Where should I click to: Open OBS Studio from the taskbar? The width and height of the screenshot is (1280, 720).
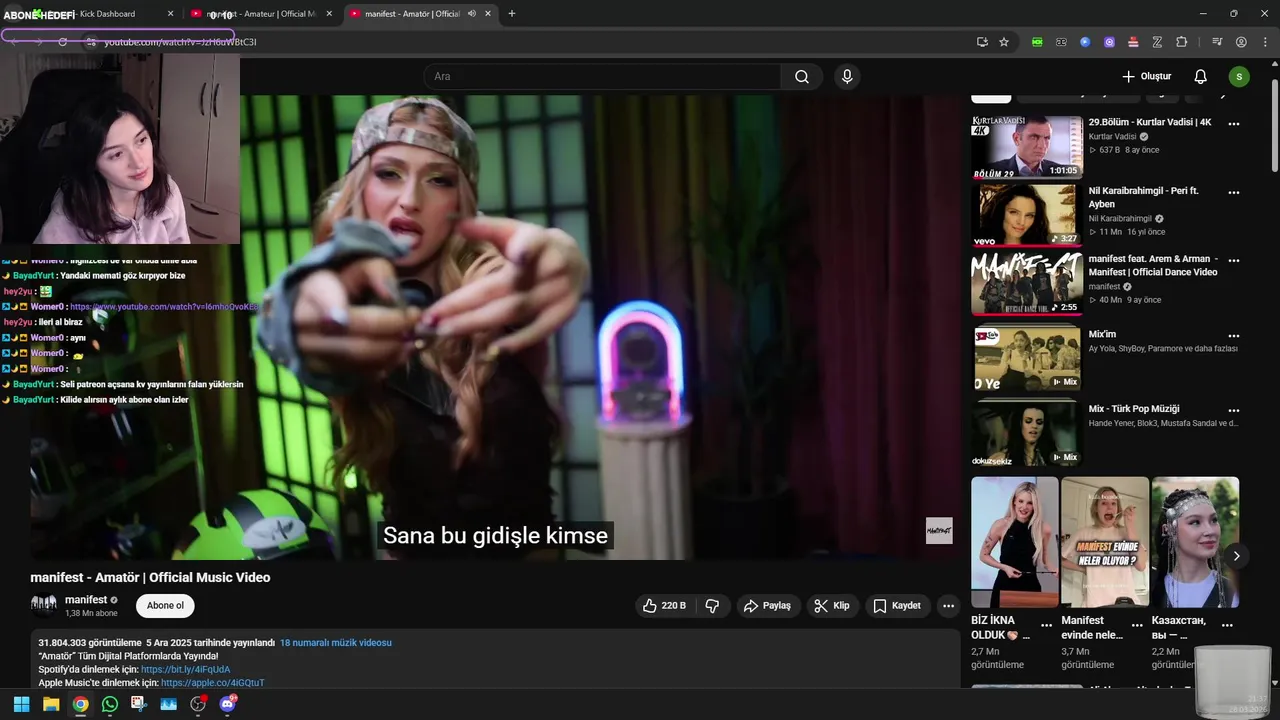198,704
